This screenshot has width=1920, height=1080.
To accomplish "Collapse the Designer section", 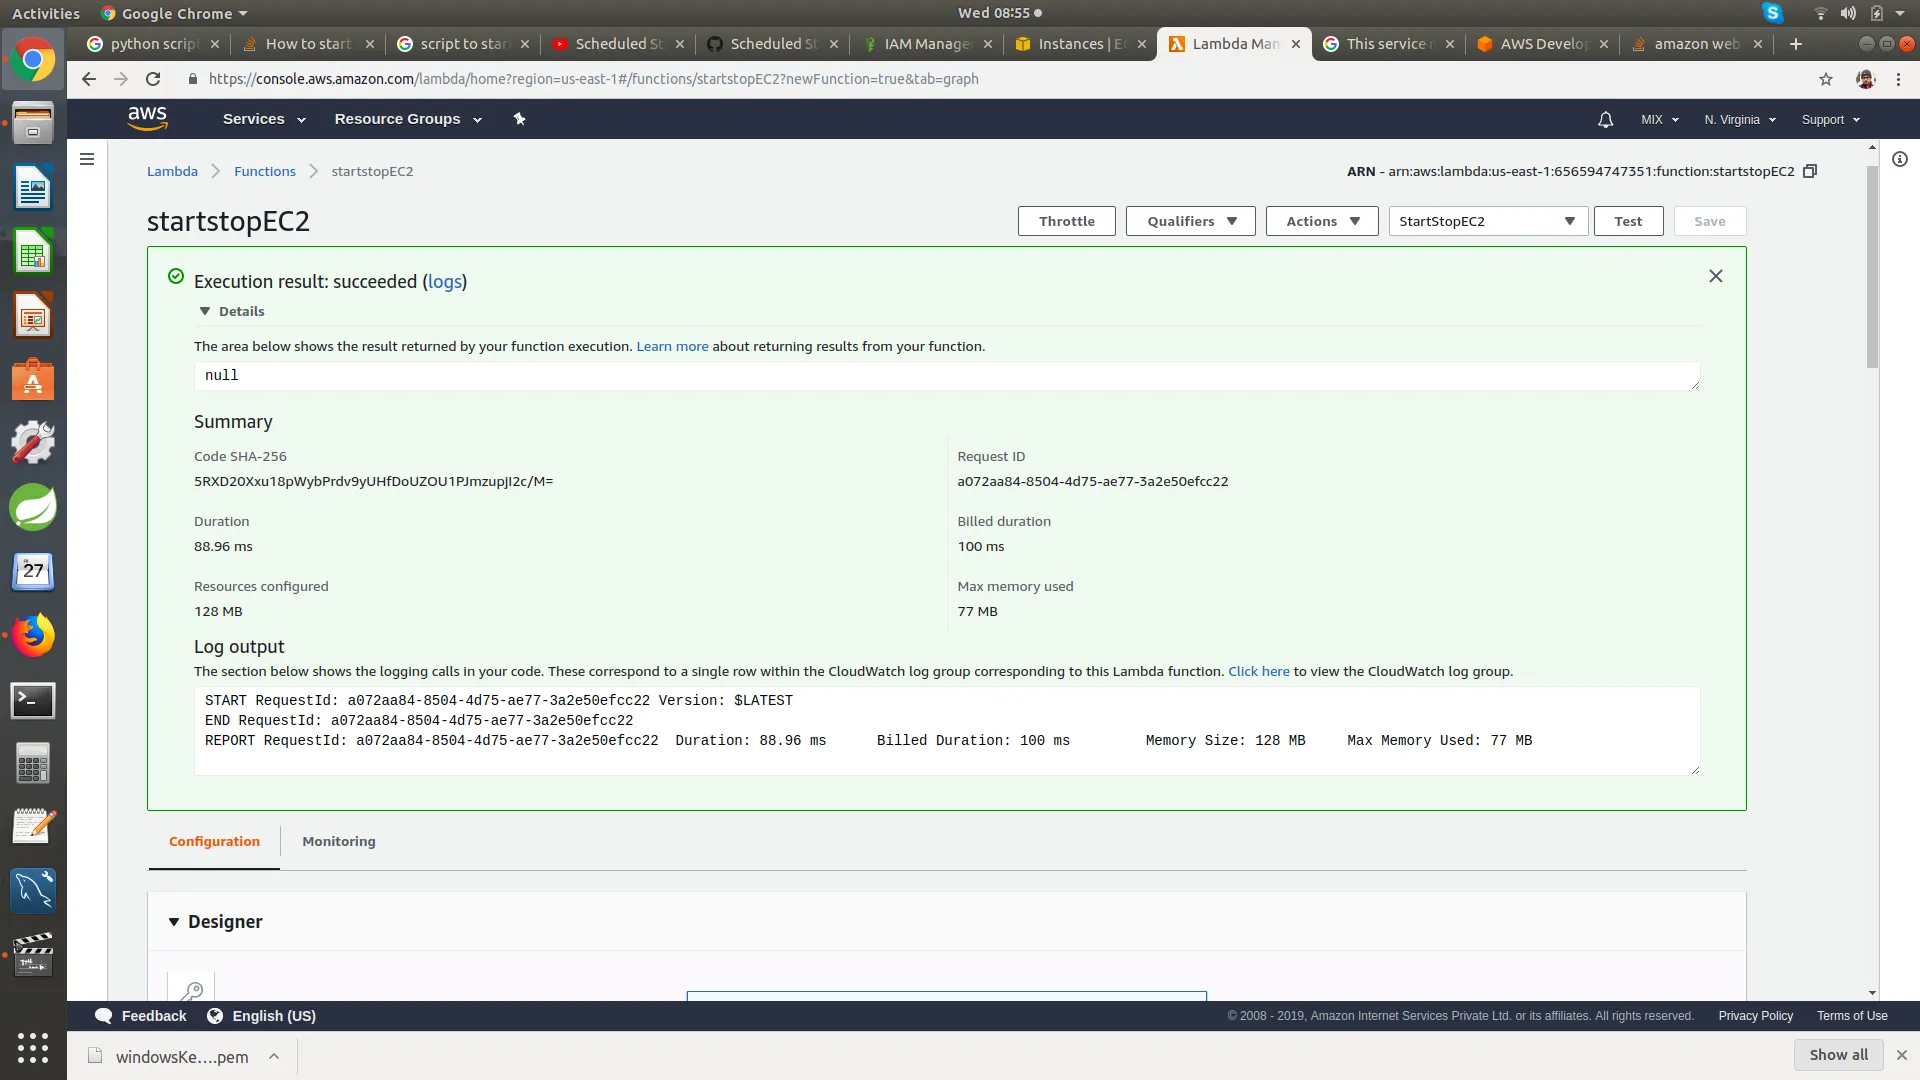I will click(x=174, y=922).
